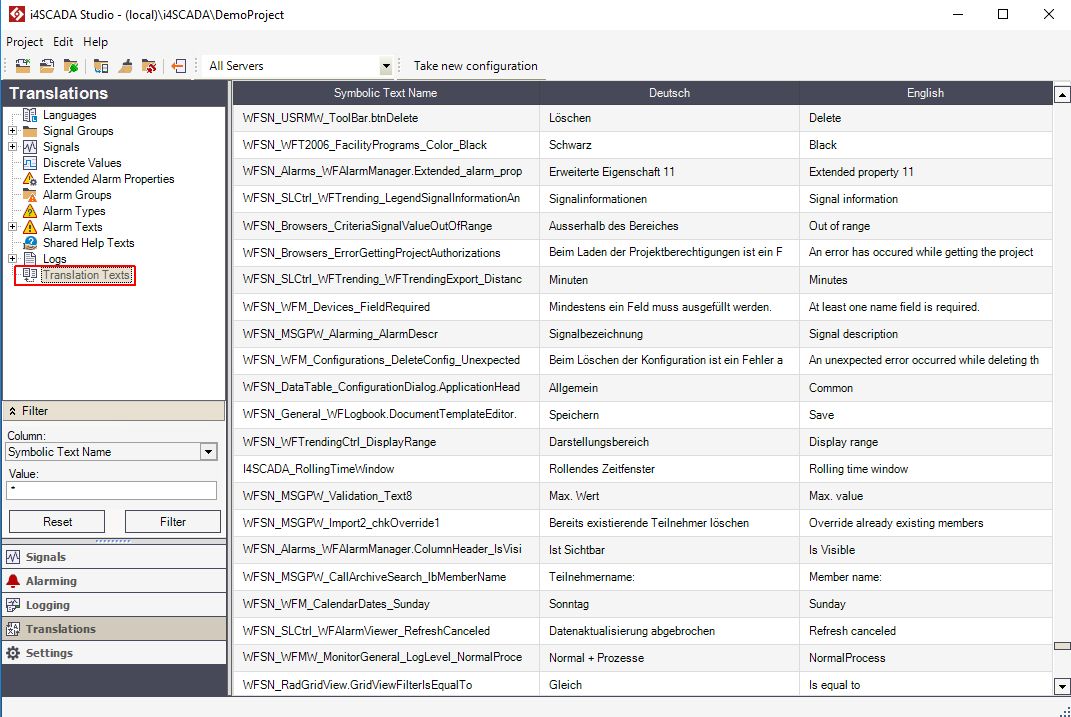Open the All Servers dropdown
This screenshot has height=717, width=1071.
[x=386, y=66]
